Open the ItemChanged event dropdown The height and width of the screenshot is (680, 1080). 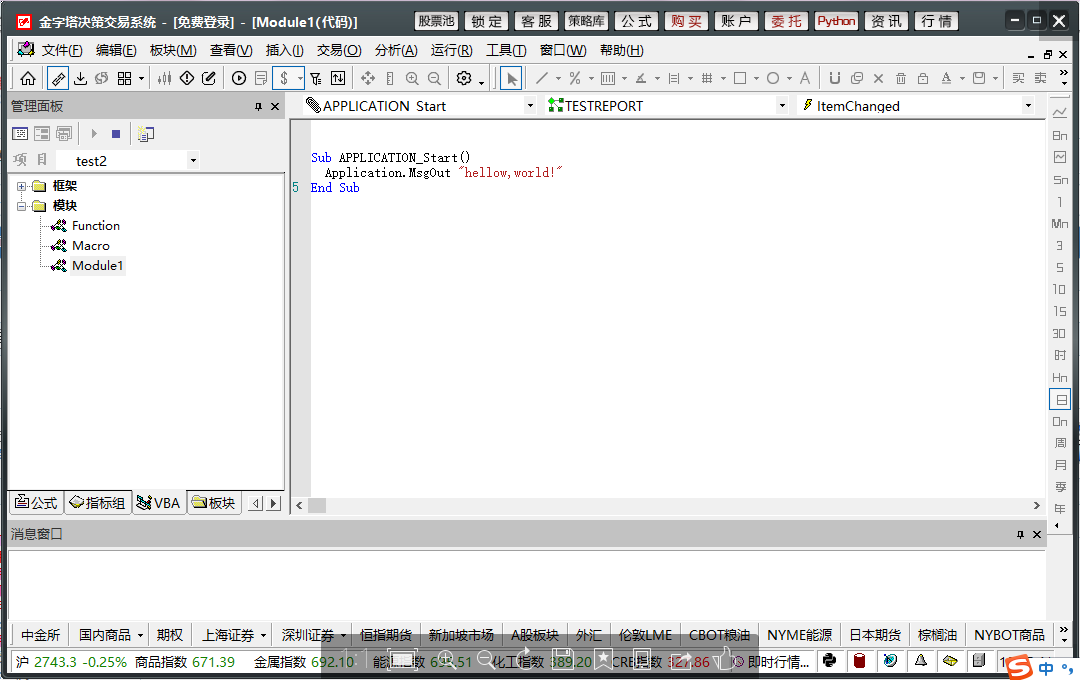coord(1028,106)
